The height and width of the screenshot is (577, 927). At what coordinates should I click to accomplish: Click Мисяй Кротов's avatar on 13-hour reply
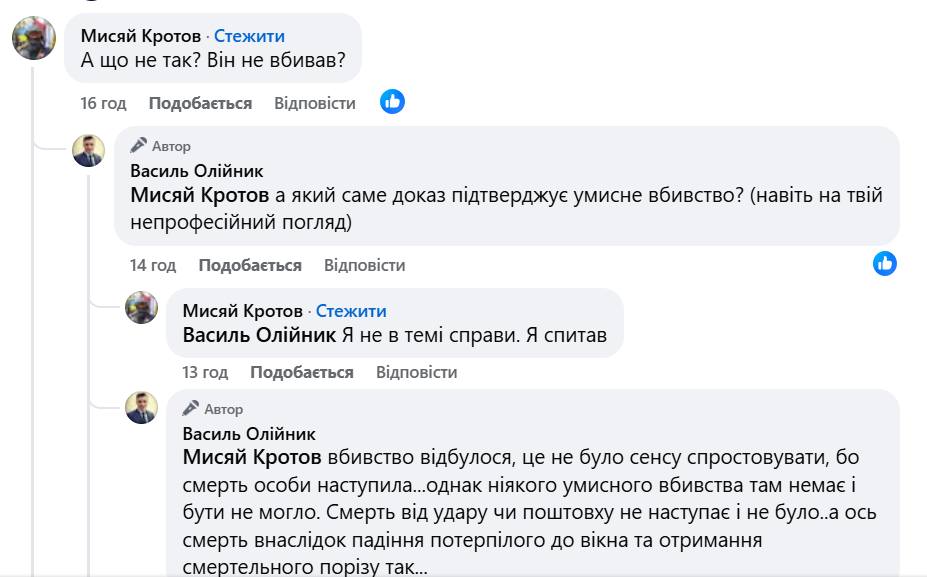[x=141, y=307]
